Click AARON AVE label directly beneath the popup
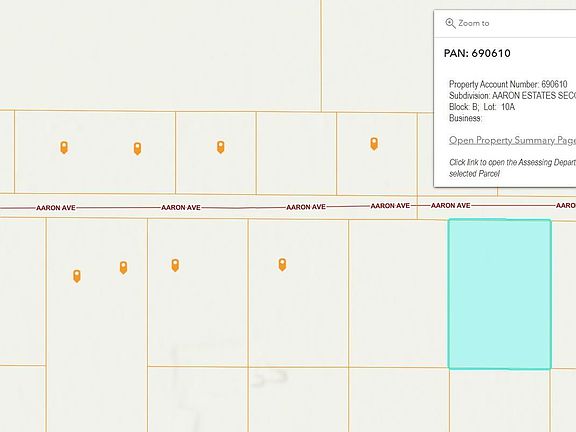Screen dimensions: 576x432 click(450, 205)
